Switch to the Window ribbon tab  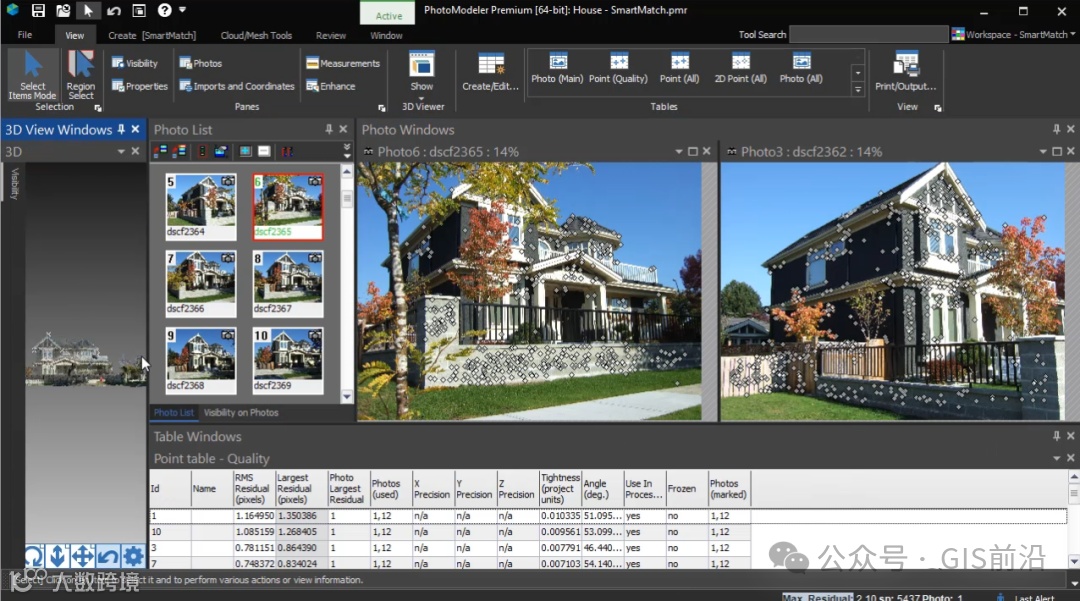(386, 35)
